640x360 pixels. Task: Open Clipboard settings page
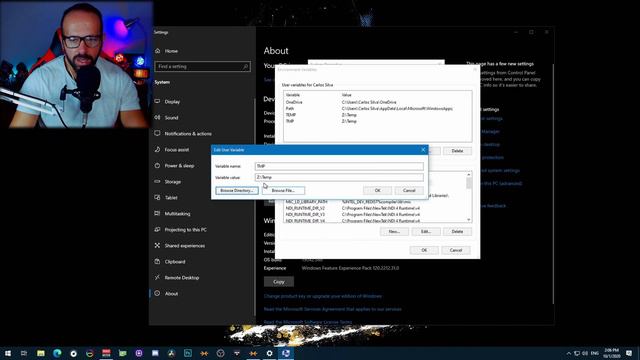pos(175,262)
